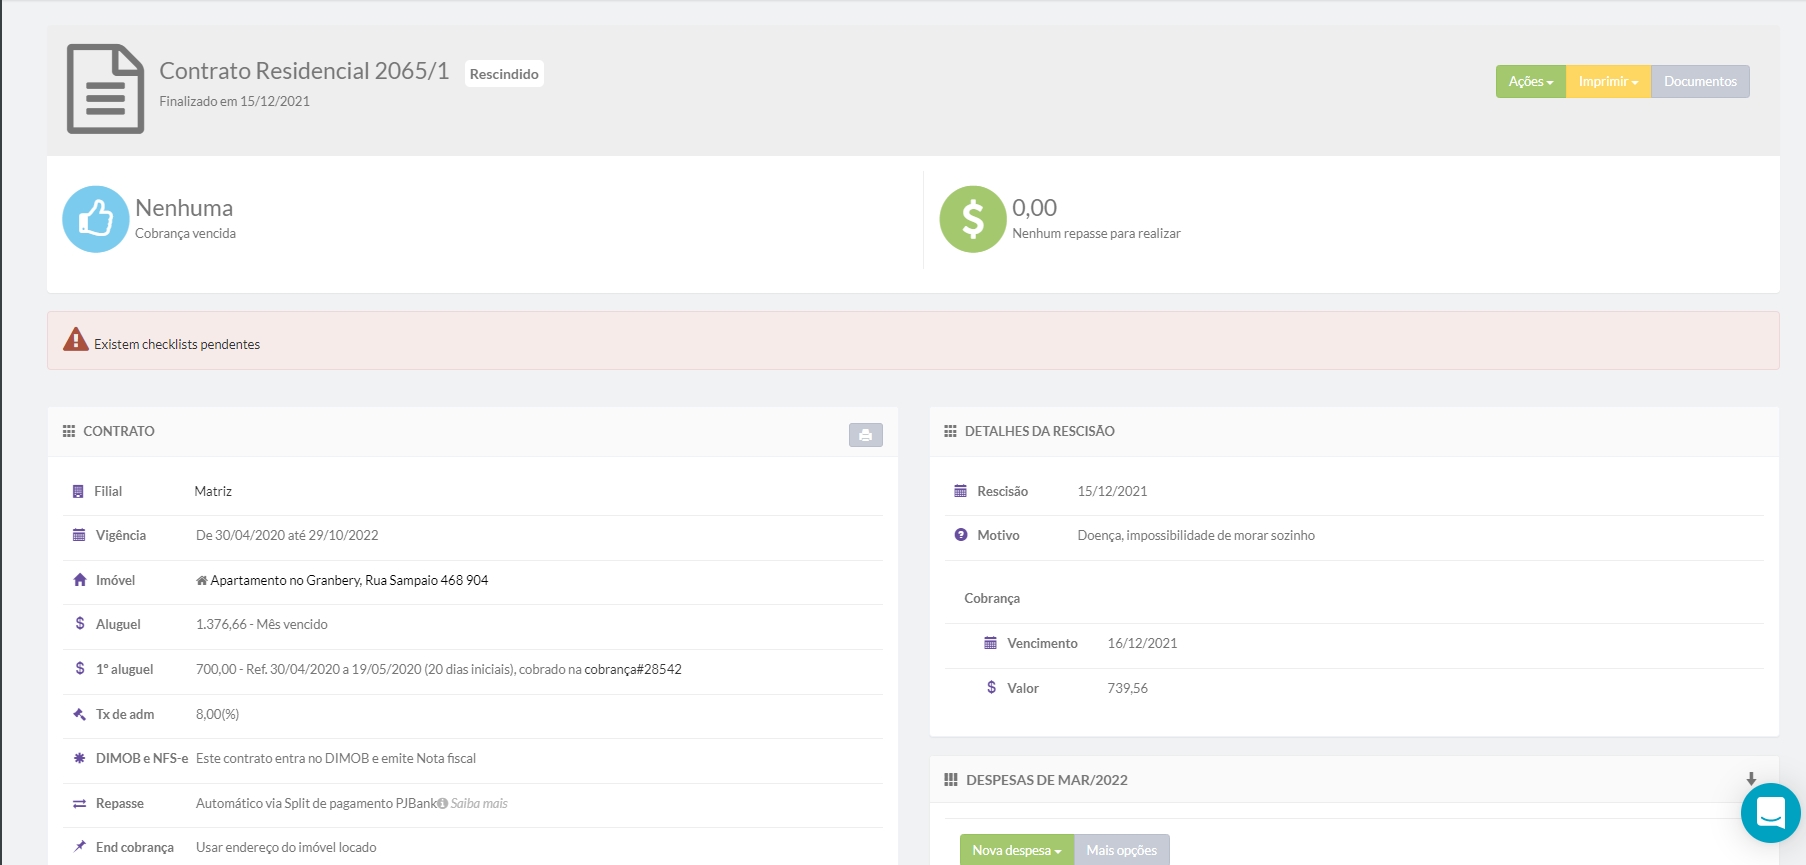Open the Nova despesa dropdown
This screenshot has height=865, width=1806.
click(x=1016, y=850)
